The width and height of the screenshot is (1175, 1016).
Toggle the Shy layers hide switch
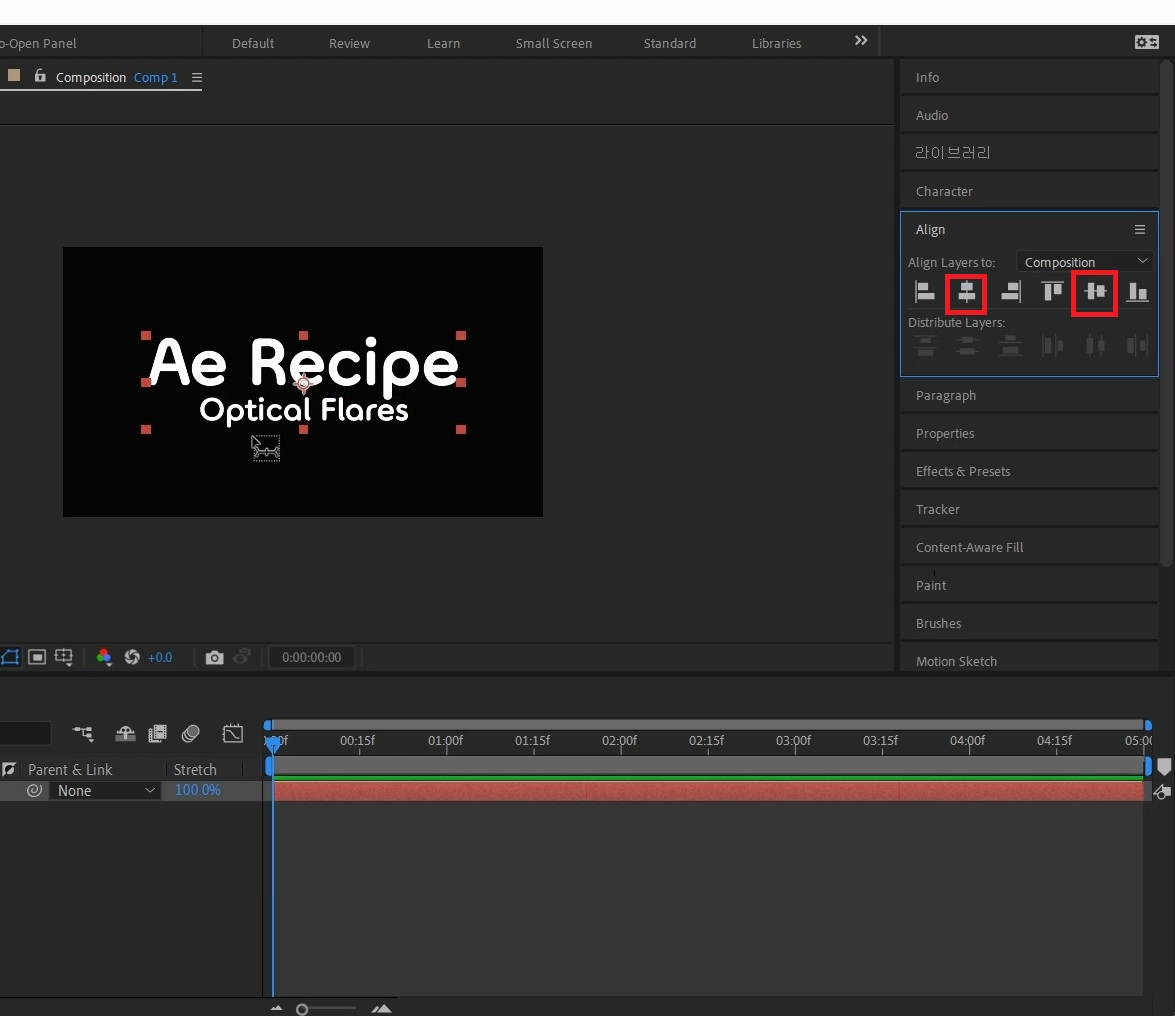(x=125, y=734)
